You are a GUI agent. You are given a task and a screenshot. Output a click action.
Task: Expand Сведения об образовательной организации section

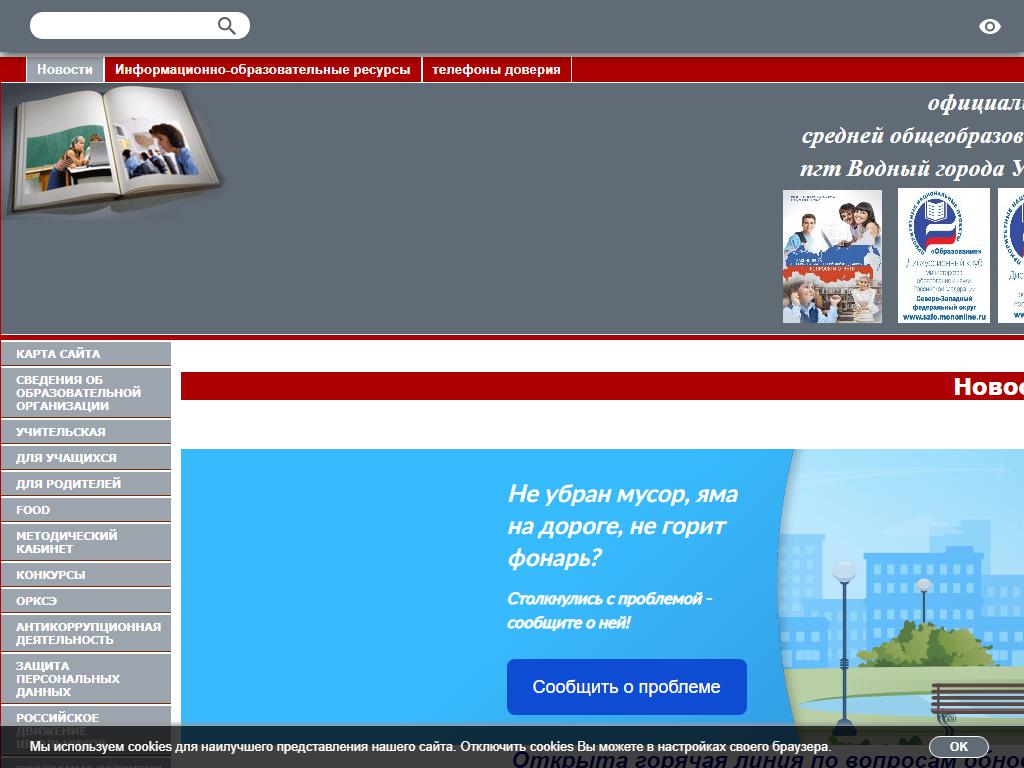coord(86,393)
